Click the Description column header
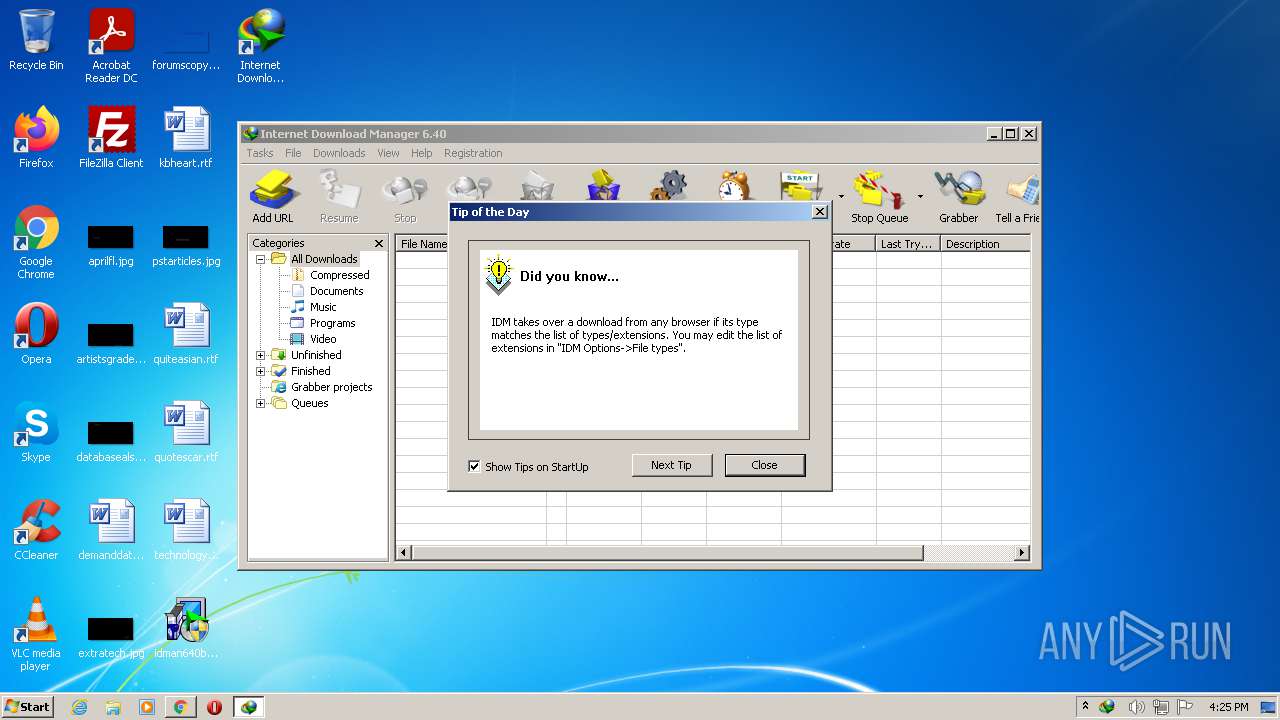 coord(985,244)
